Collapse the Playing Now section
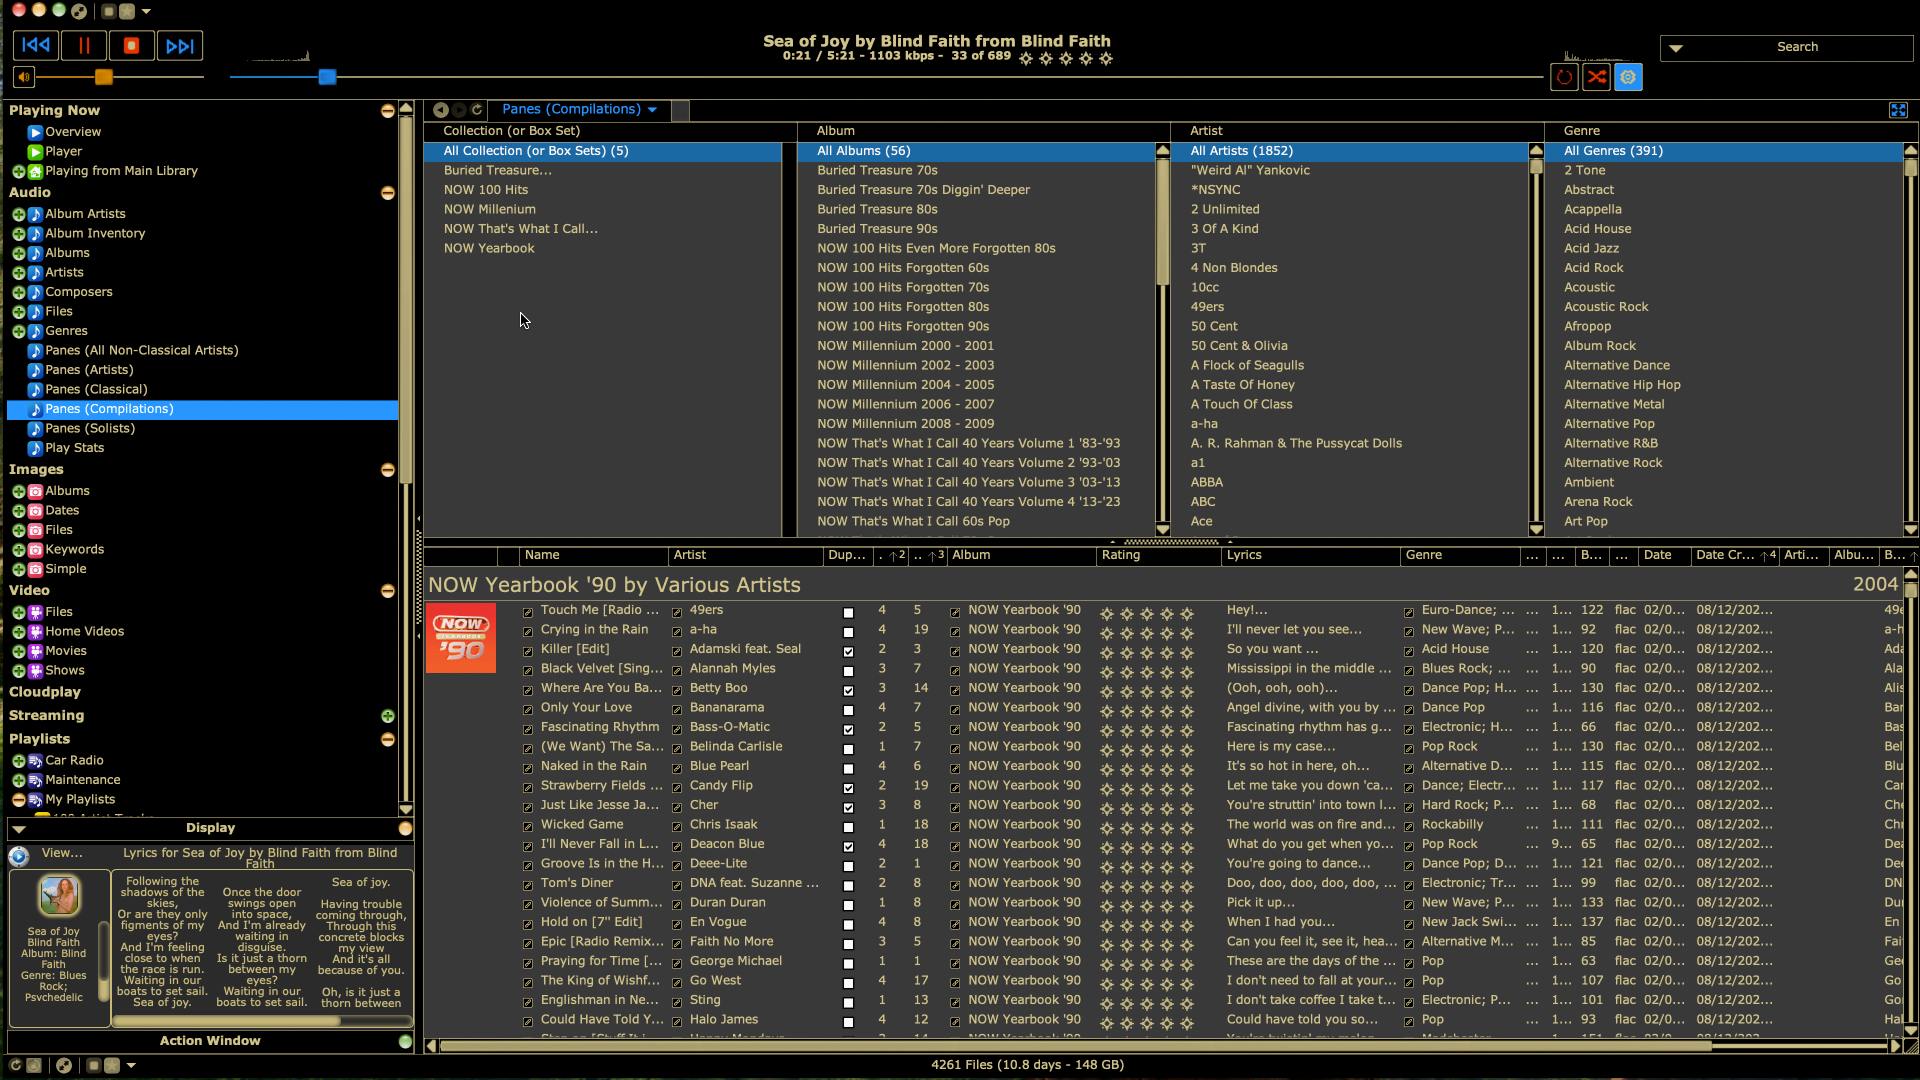This screenshot has height=1080, width=1920. (x=387, y=111)
